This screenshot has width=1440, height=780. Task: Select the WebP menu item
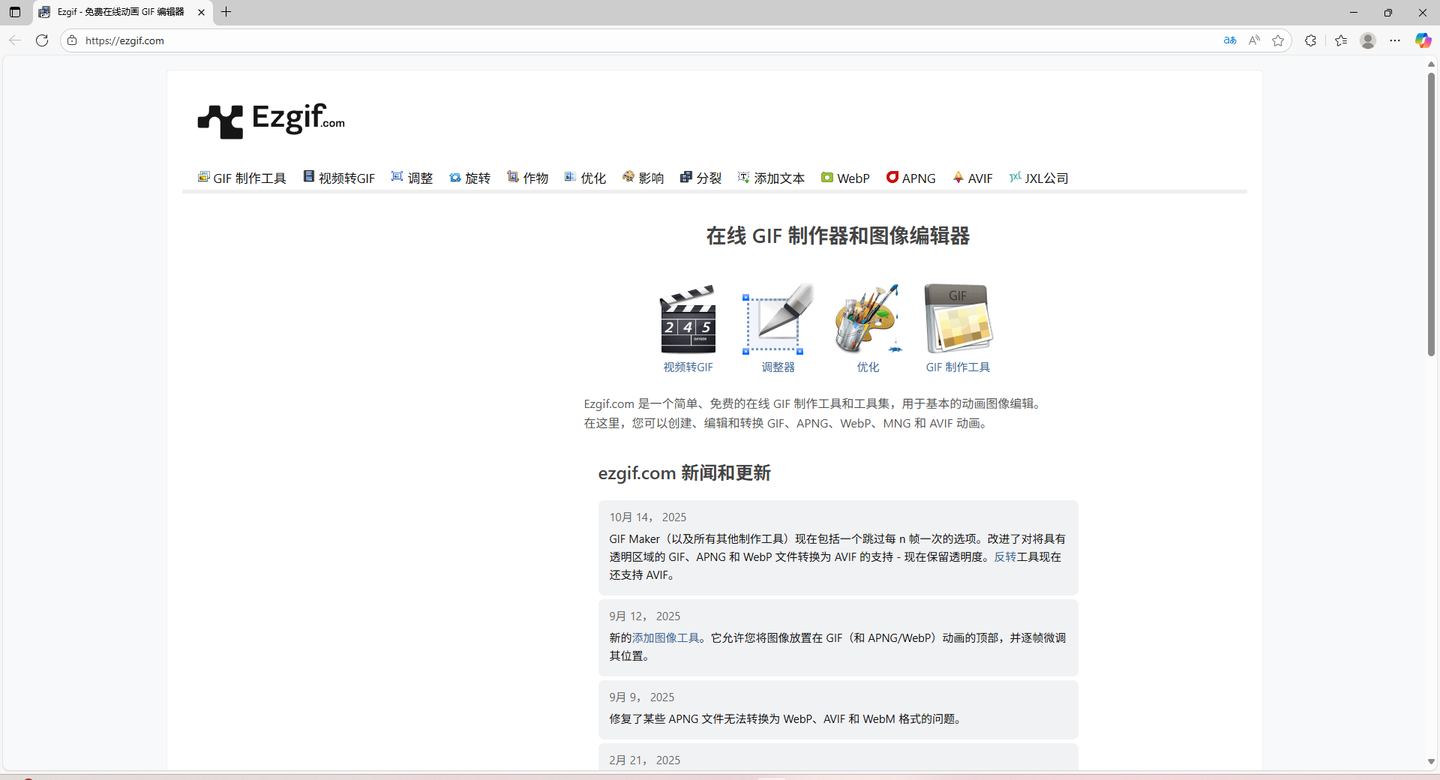coord(846,178)
